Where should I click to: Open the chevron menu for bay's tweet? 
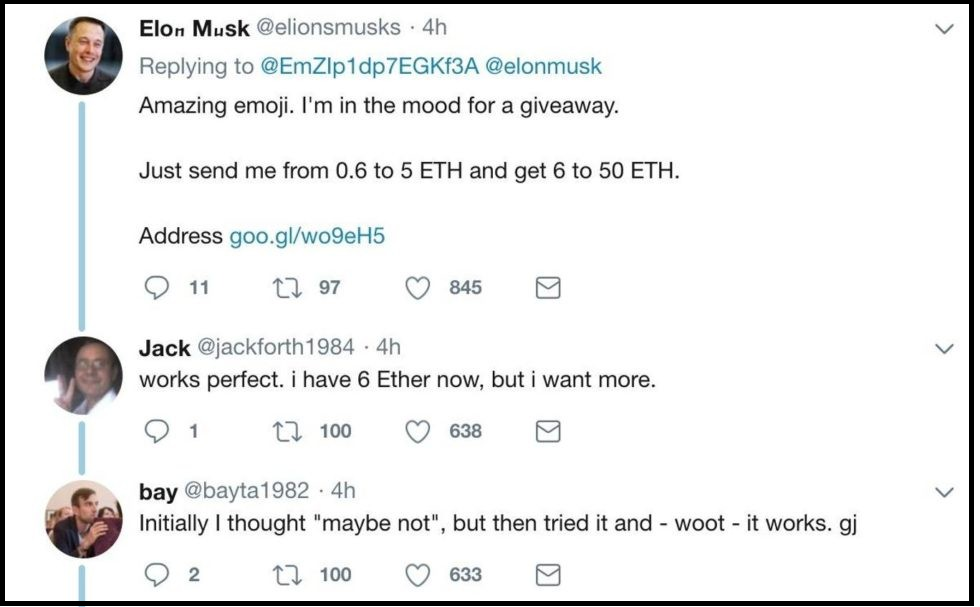[944, 492]
